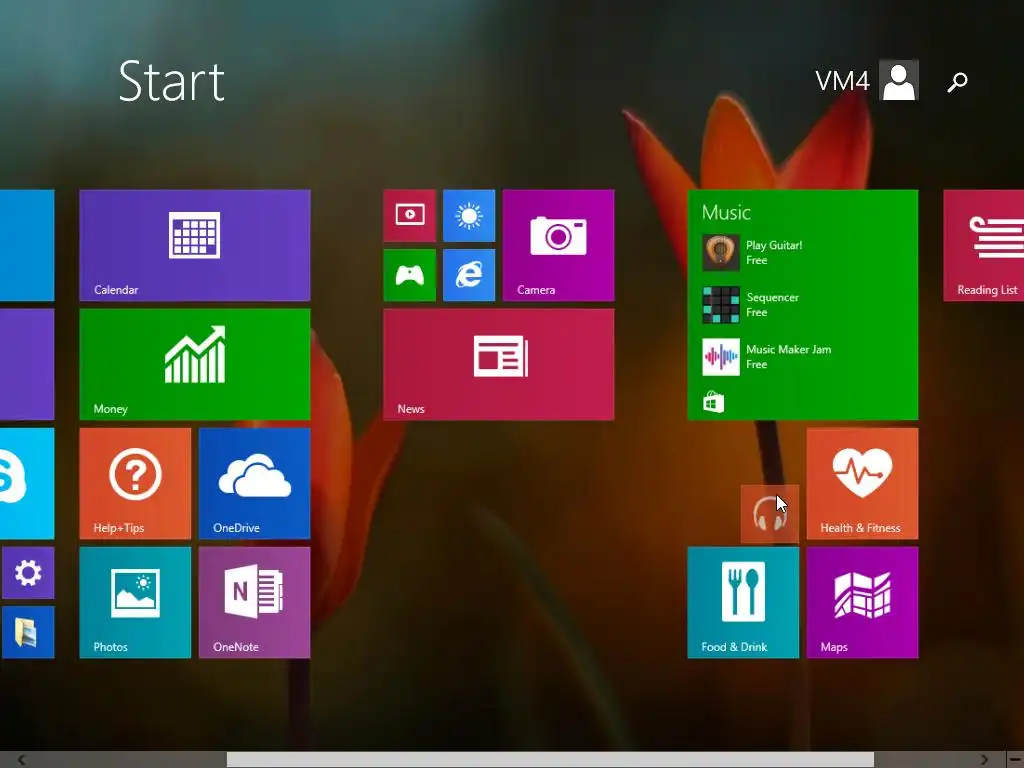Viewport: 1024px width, 768px height.
Task: Open the PC settings gear tile
Action: (x=28, y=573)
